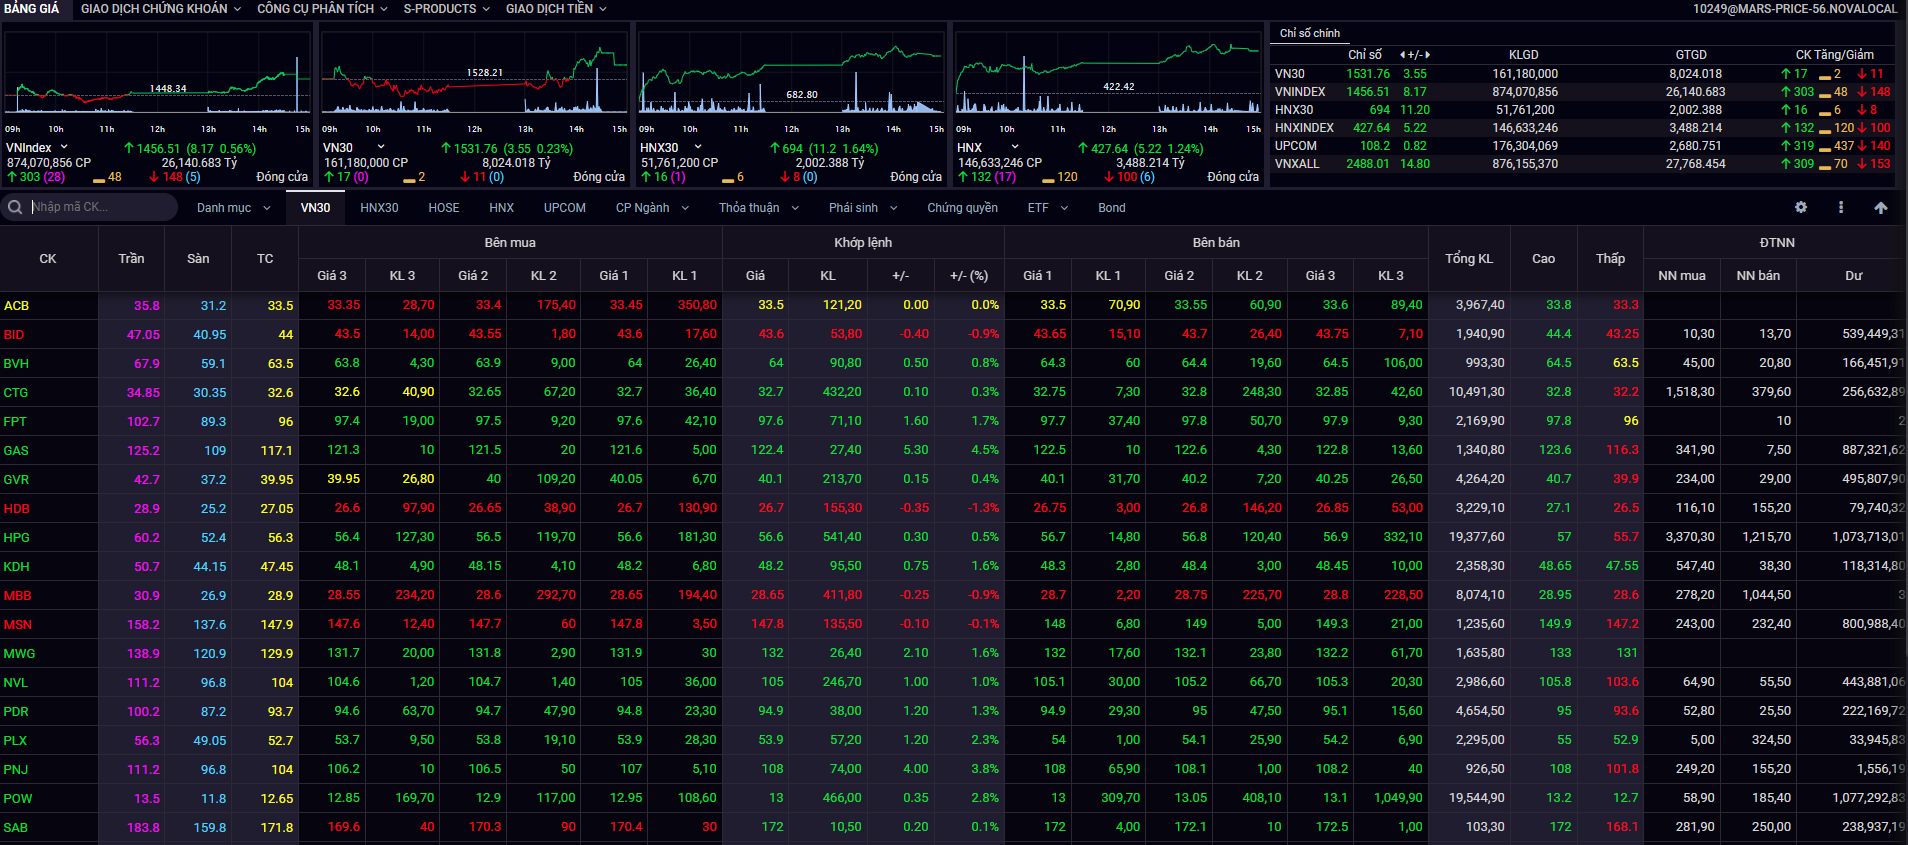Expand the CÔNG CỤ PHÂN TÍCH menu
Screen dimensions: 1908x845
tap(322, 8)
